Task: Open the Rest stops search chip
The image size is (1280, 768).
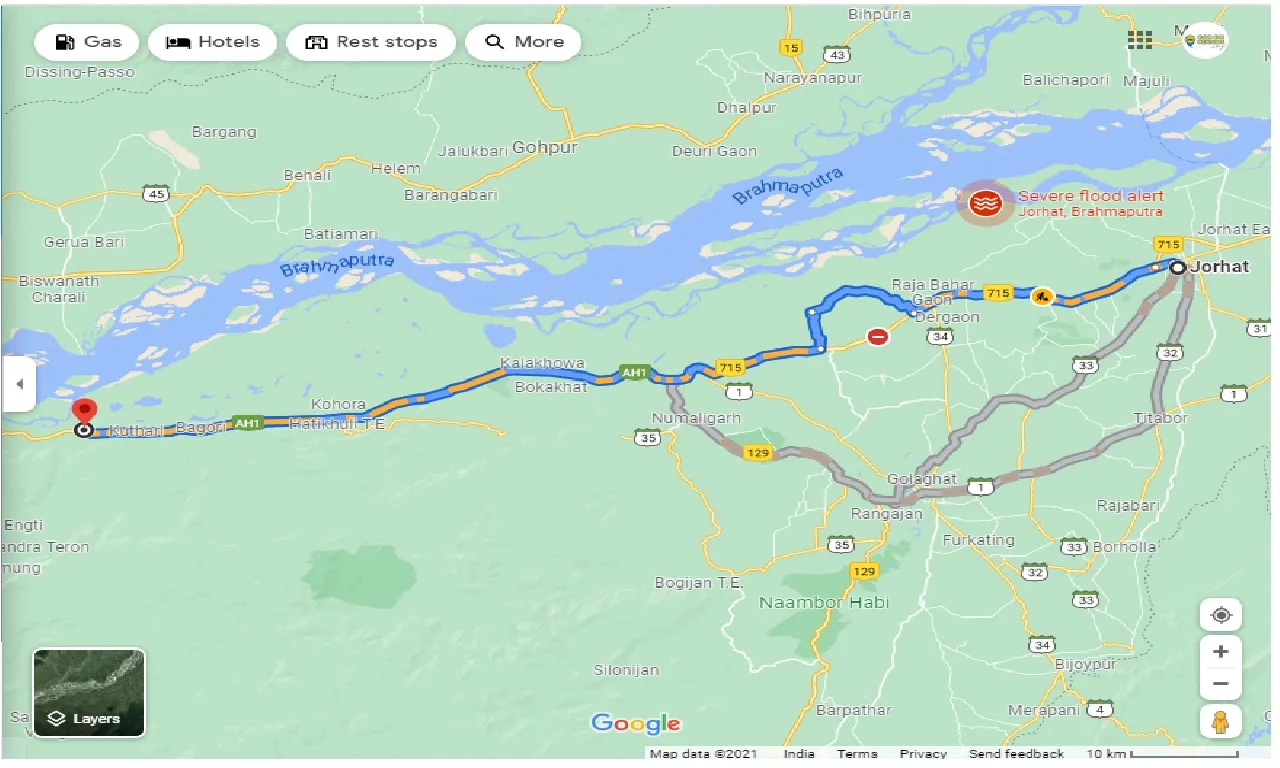Action: coord(371,42)
